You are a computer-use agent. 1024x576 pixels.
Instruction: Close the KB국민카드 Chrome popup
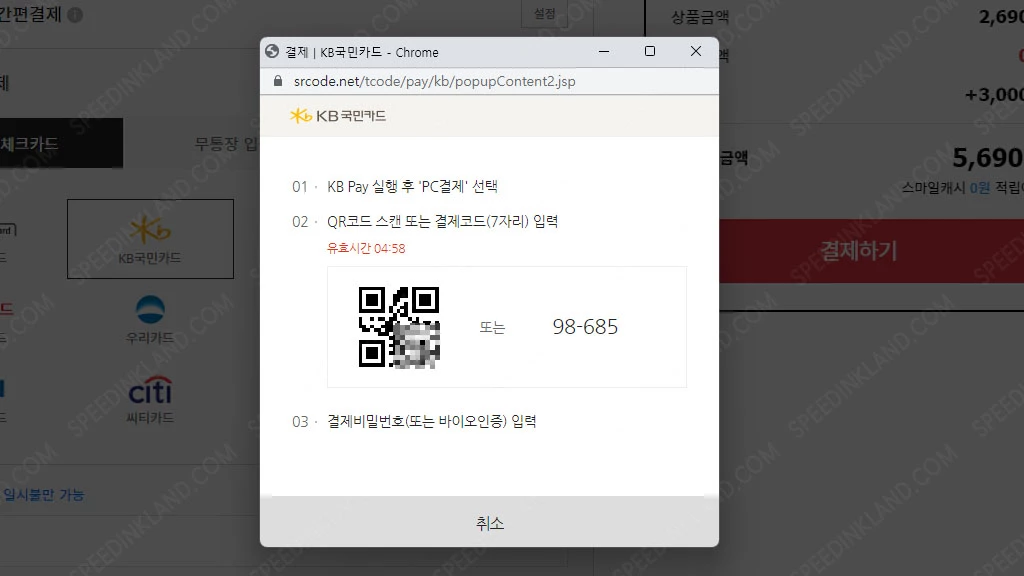(x=696, y=51)
